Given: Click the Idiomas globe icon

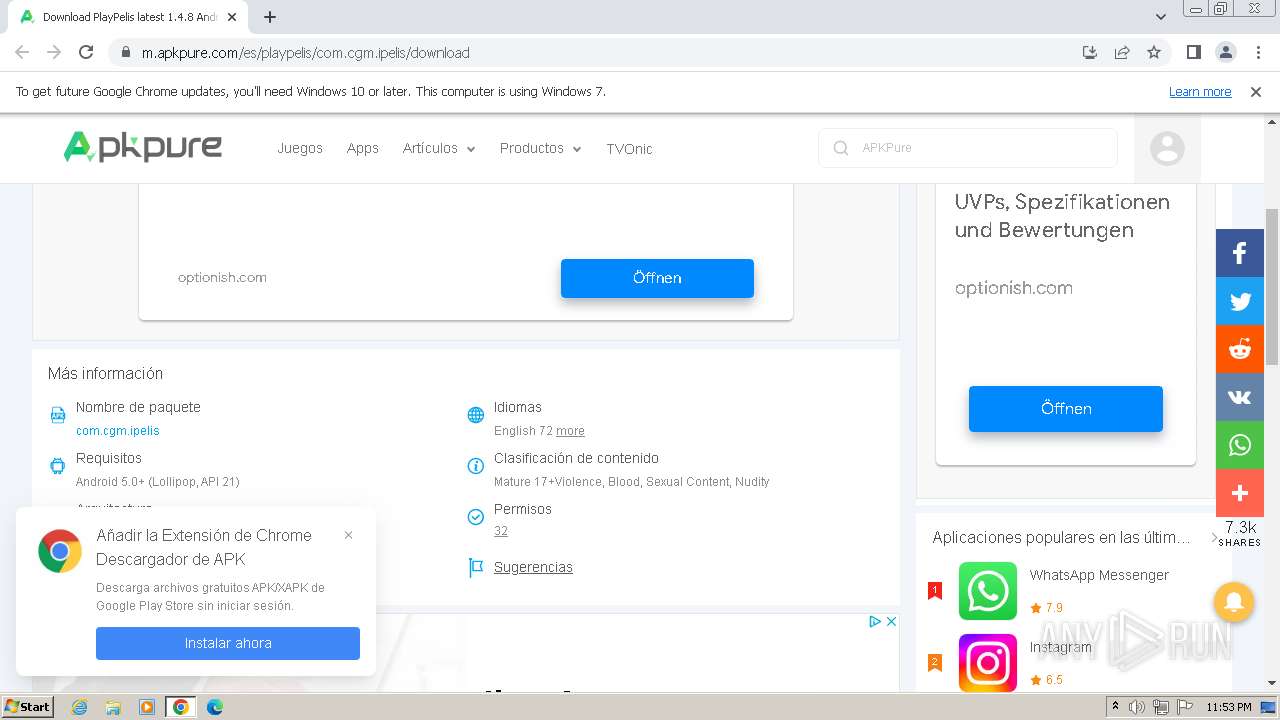Looking at the screenshot, I should 476,415.
